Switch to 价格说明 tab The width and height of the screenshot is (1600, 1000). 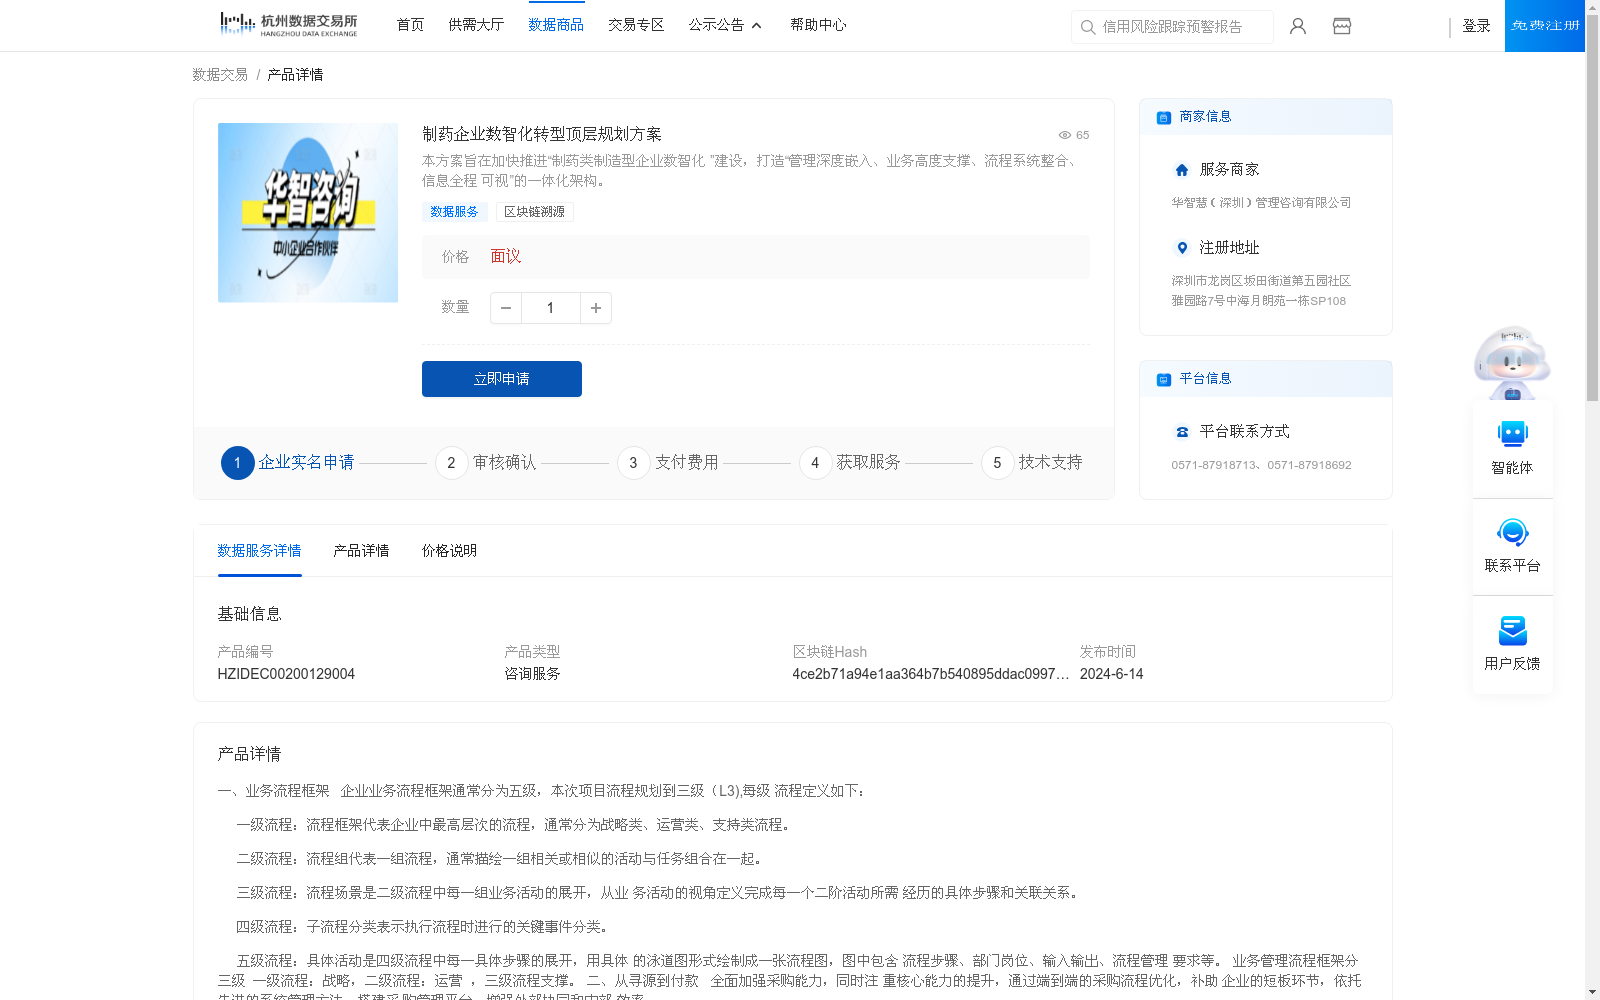pyautogui.click(x=449, y=551)
